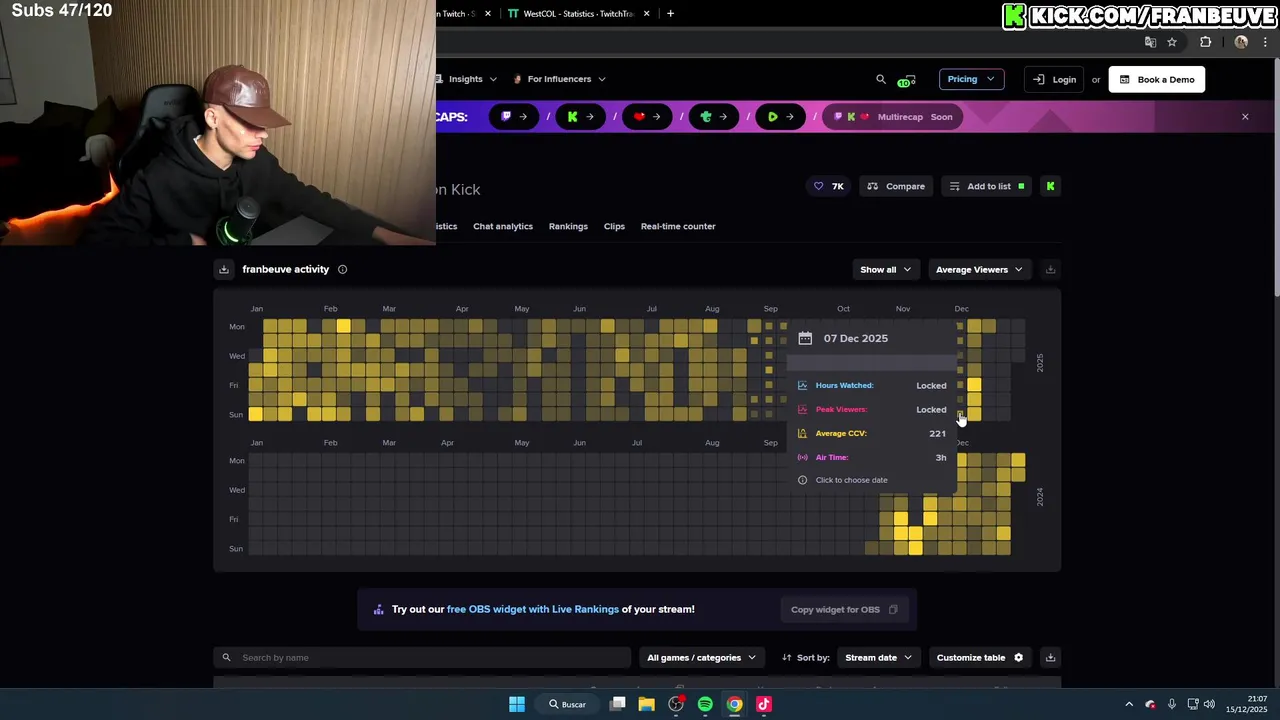Open the green turtle-icon recap pill
Viewport: 1280px width, 720px height.
[714, 117]
